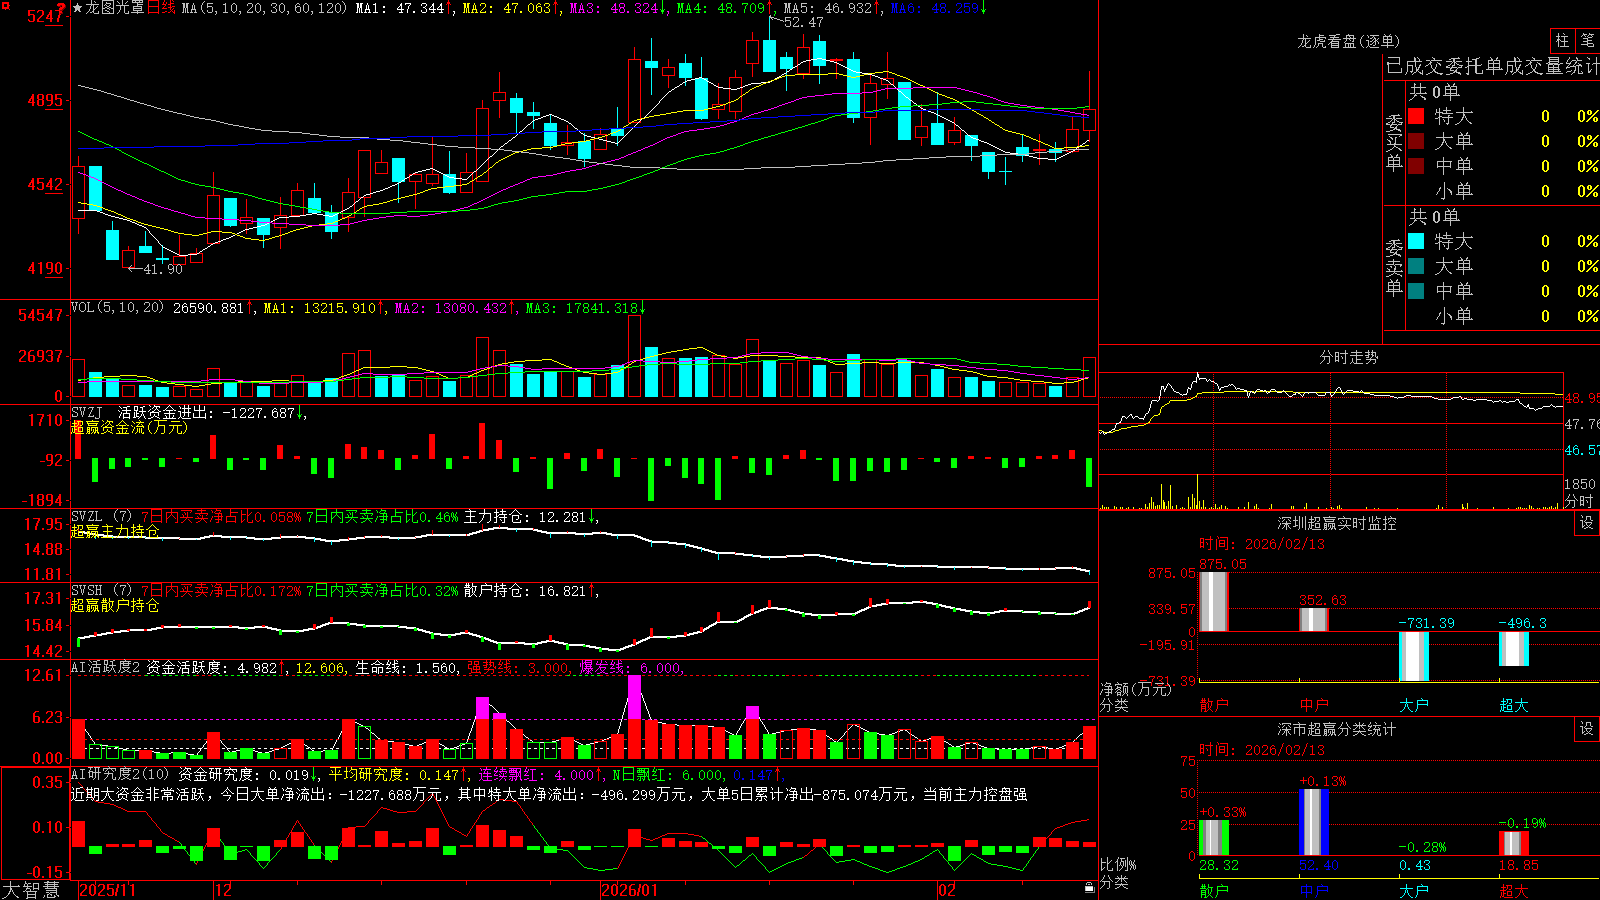Click the 超大 bar showing -496.3
The width and height of the screenshot is (1600, 900).
click(x=1514, y=649)
